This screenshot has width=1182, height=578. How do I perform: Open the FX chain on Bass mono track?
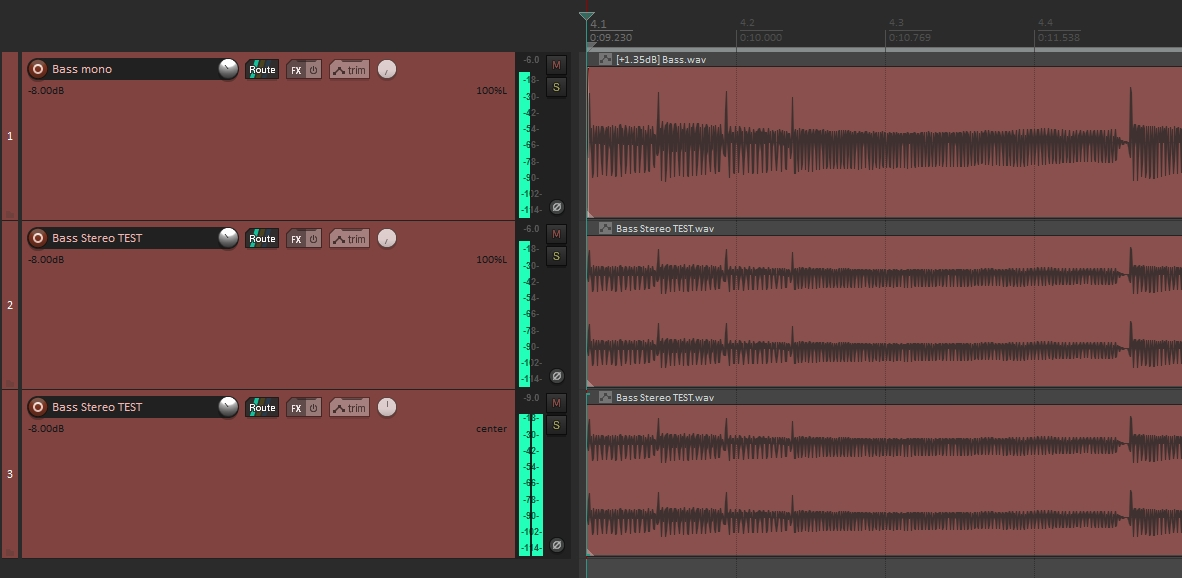296,70
